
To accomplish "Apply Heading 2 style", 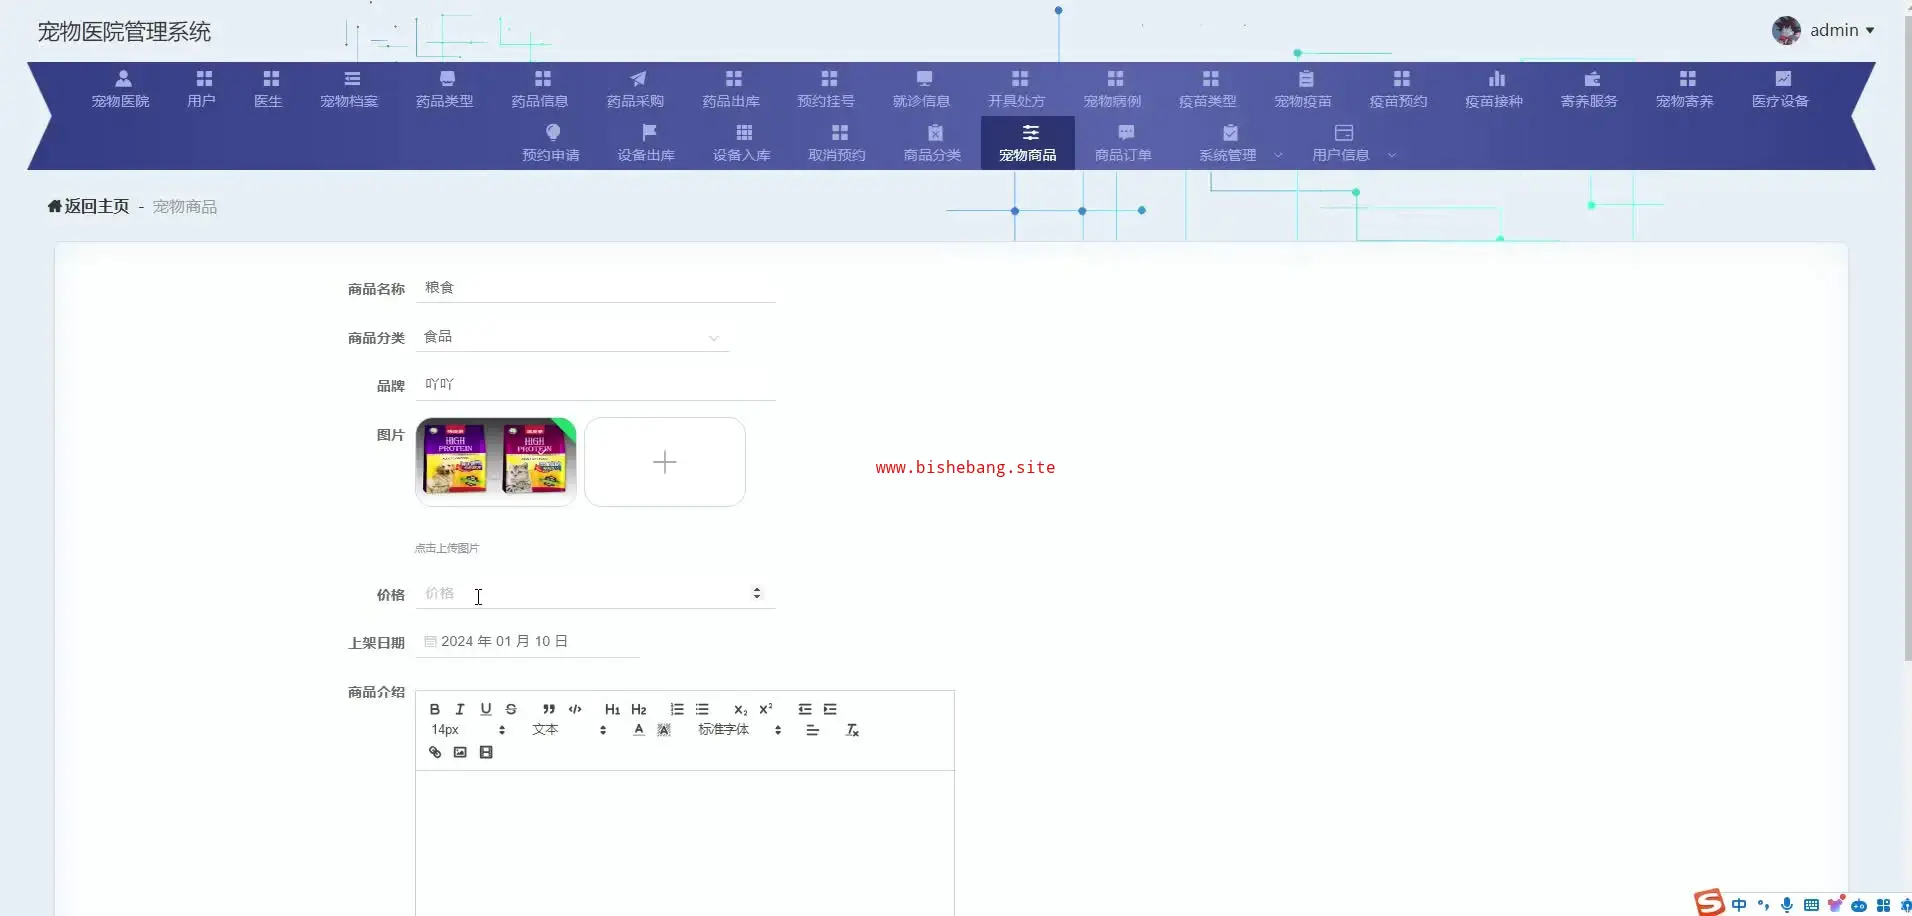I will pos(639,709).
